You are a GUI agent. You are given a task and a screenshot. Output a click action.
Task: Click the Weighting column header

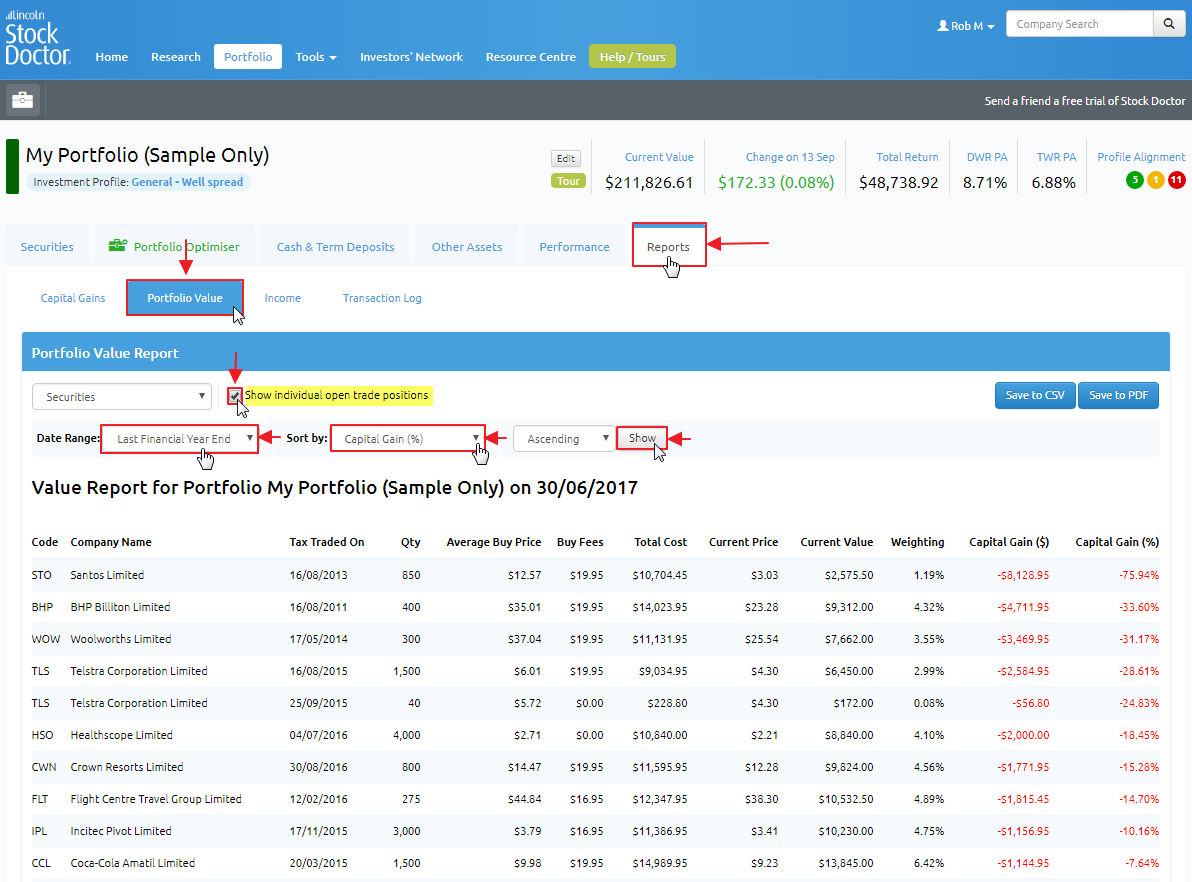[x=918, y=542]
